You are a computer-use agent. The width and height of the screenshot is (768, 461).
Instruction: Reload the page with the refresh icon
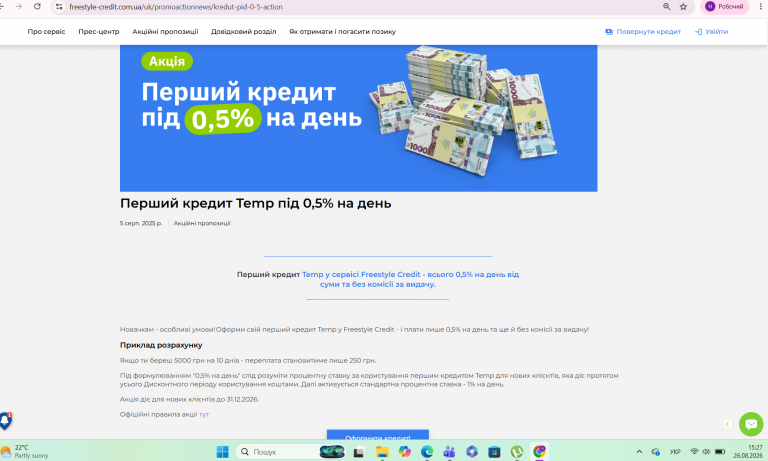37,6
